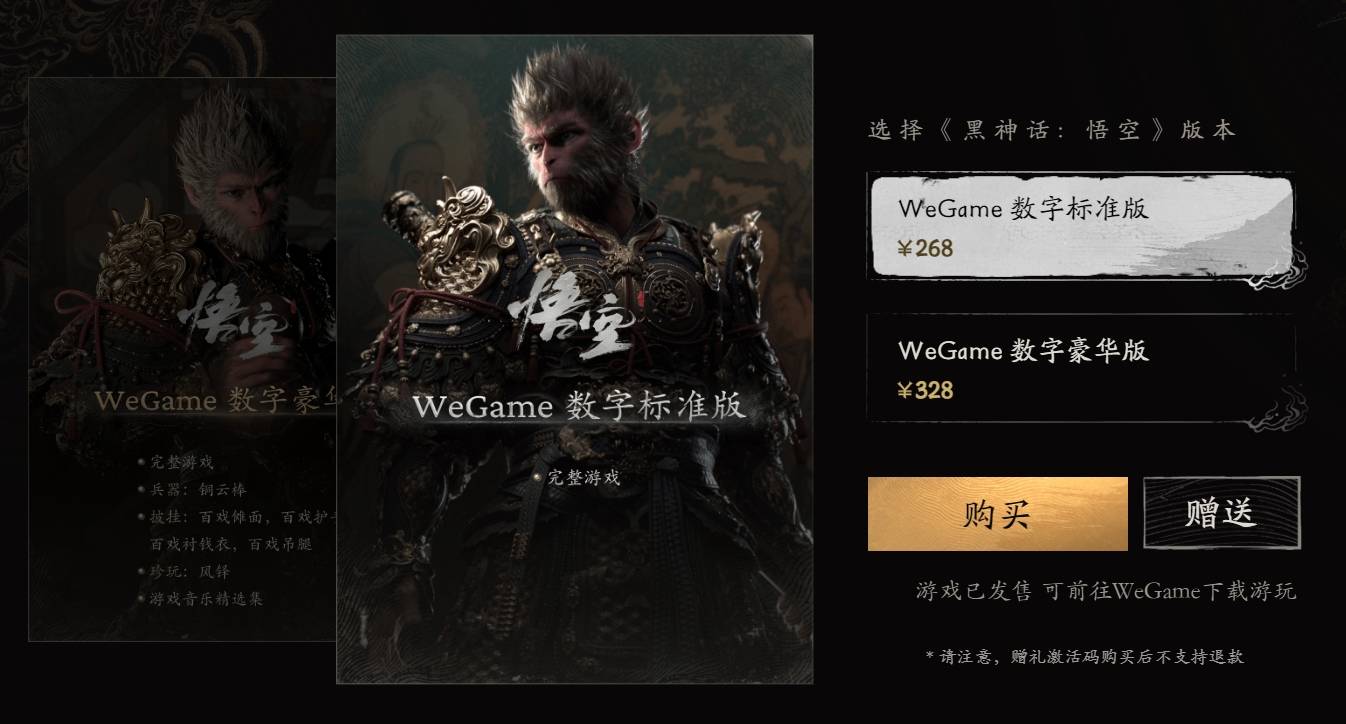Click the ¥328 price label
Viewport: 1346px width, 724px height.
(x=925, y=390)
